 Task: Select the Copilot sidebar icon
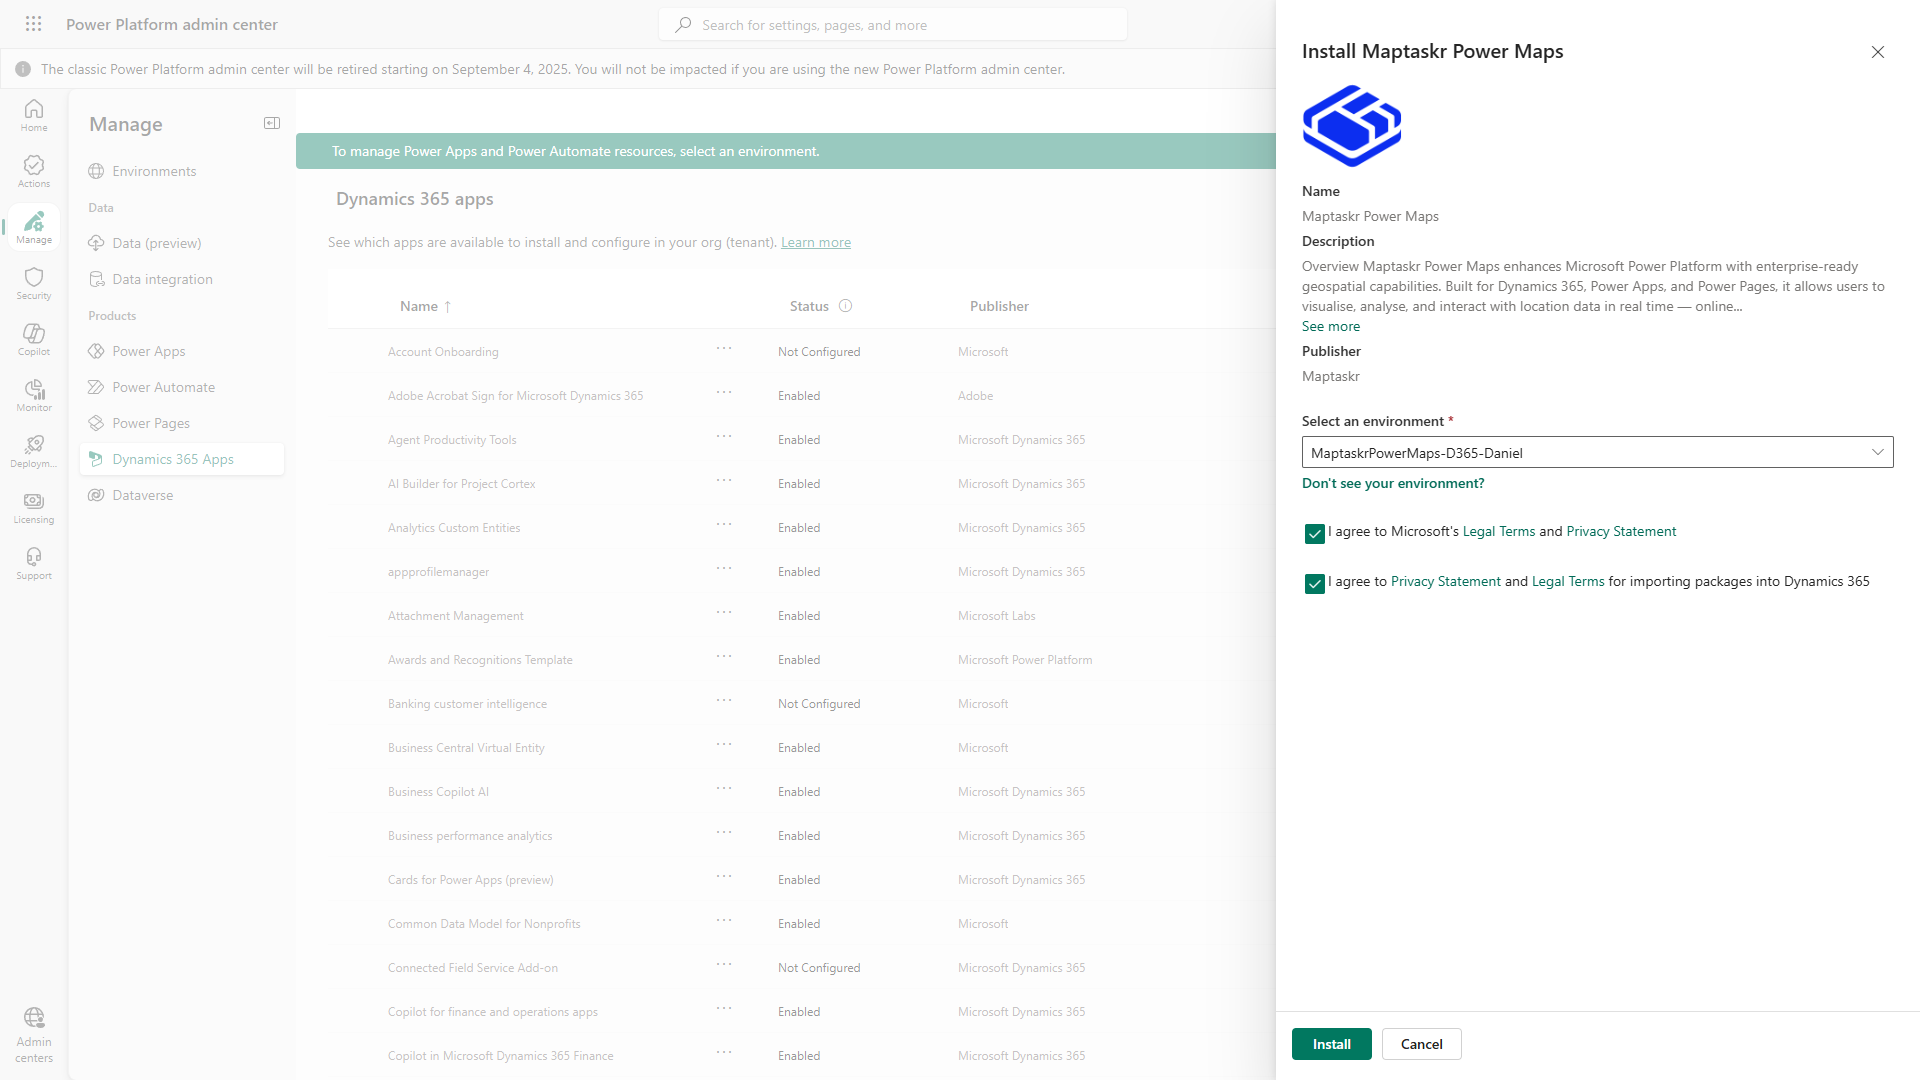pyautogui.click(x=33, y=339)
